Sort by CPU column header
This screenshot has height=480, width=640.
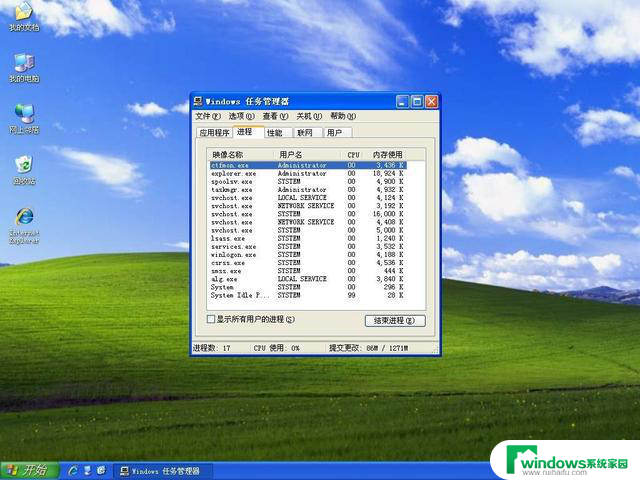click(x=353, y=155)
